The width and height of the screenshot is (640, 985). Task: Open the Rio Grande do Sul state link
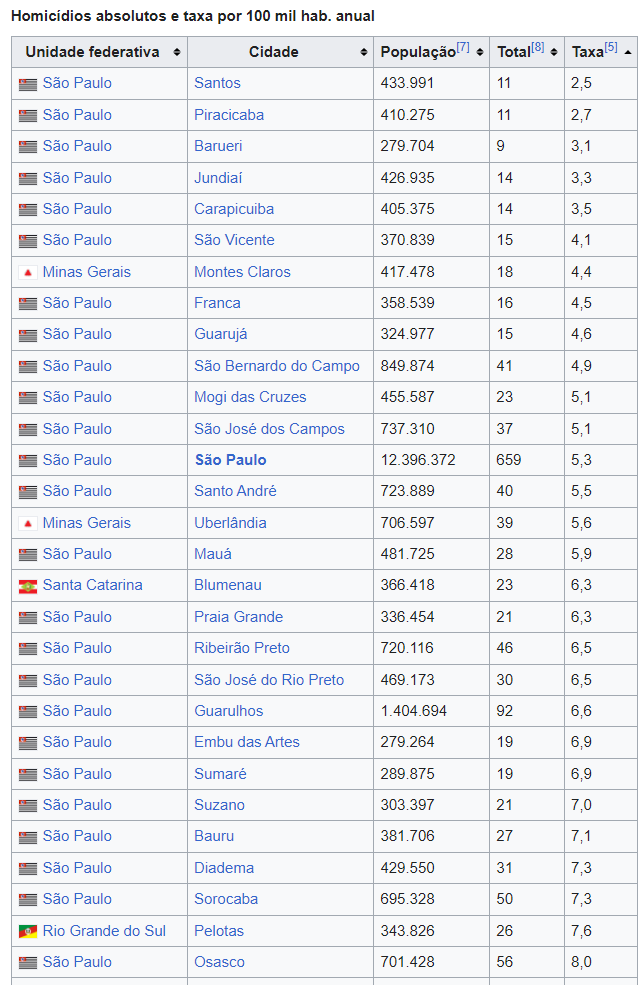click(104, 931)
